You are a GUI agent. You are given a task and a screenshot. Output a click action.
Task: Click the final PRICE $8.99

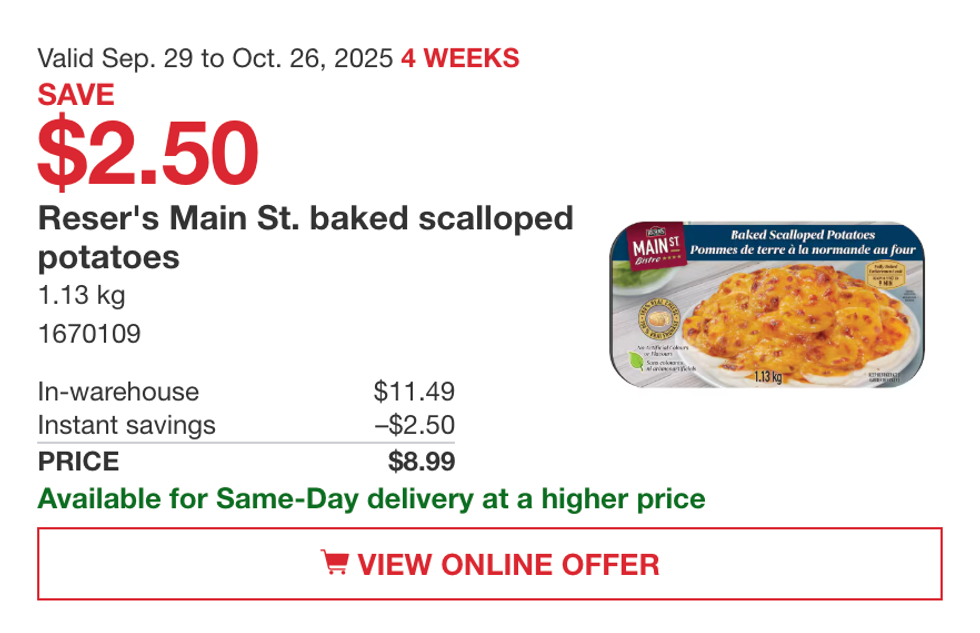420,461
